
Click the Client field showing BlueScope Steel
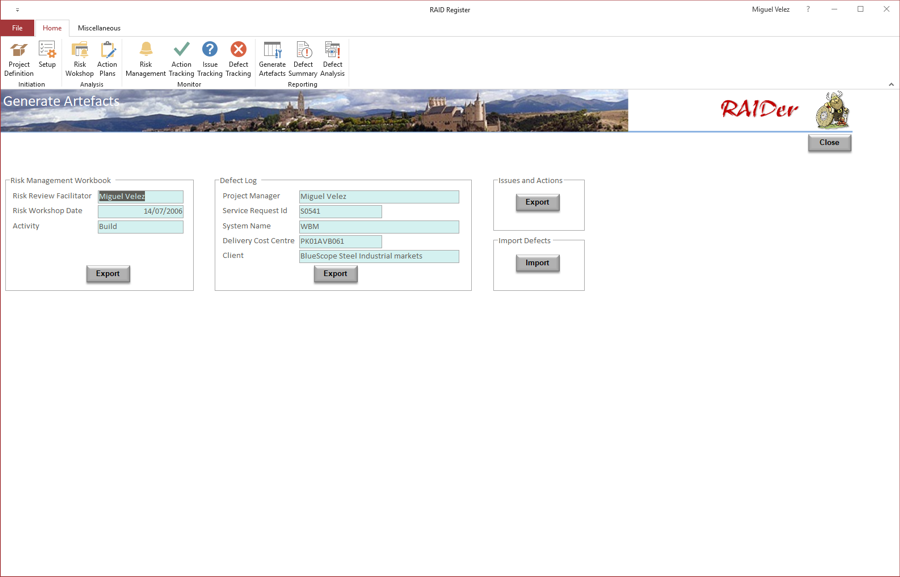[x=379, y=257]
